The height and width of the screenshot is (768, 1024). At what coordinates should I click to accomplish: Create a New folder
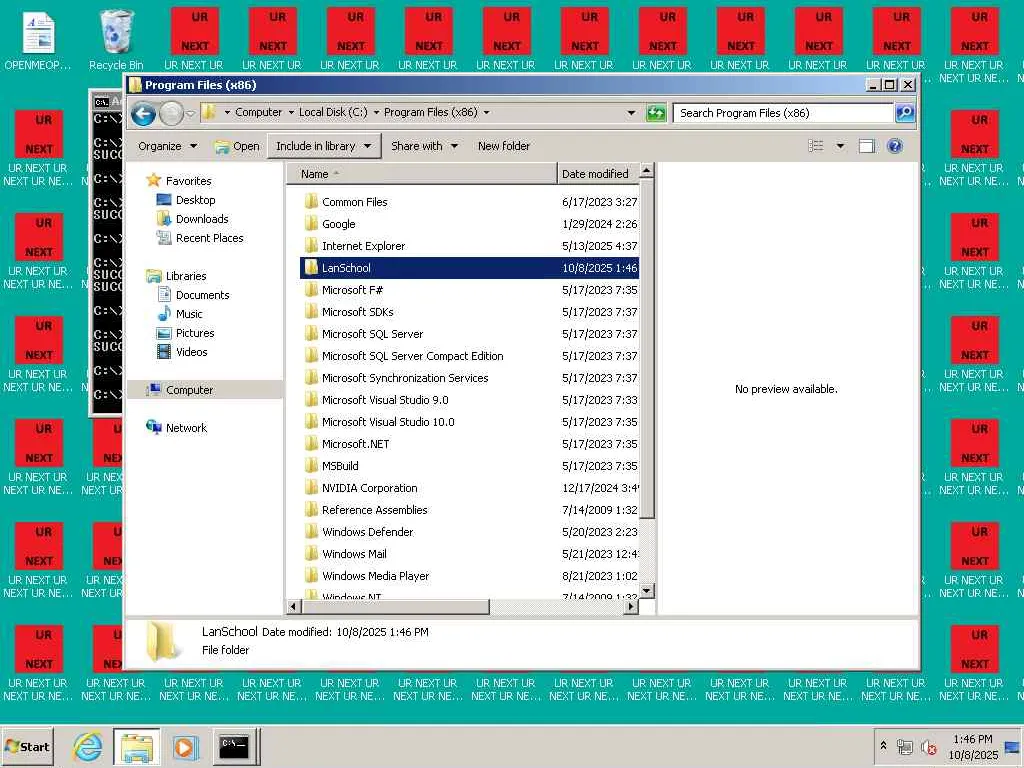coord(504,146)
